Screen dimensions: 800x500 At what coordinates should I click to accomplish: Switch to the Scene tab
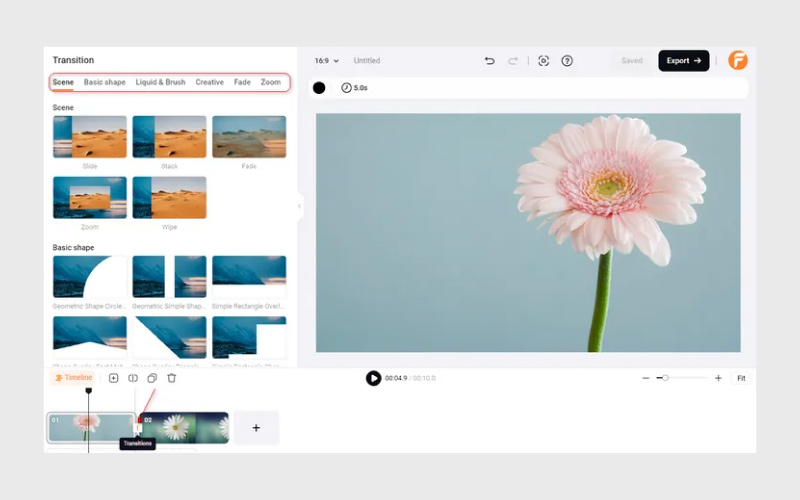(x=63, y=82)
